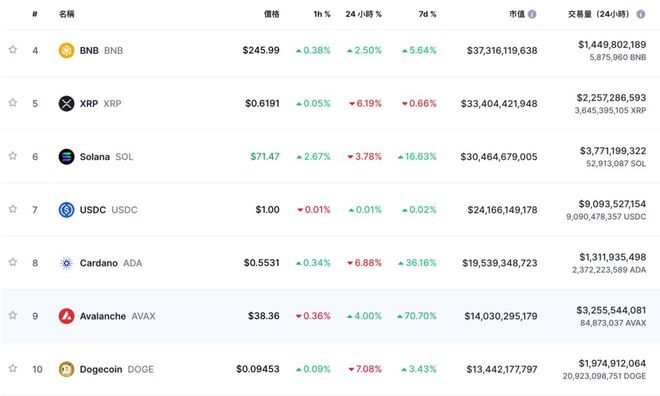Click USDC price $1.00
Screen dimensions: 660x396
[268, 209]
